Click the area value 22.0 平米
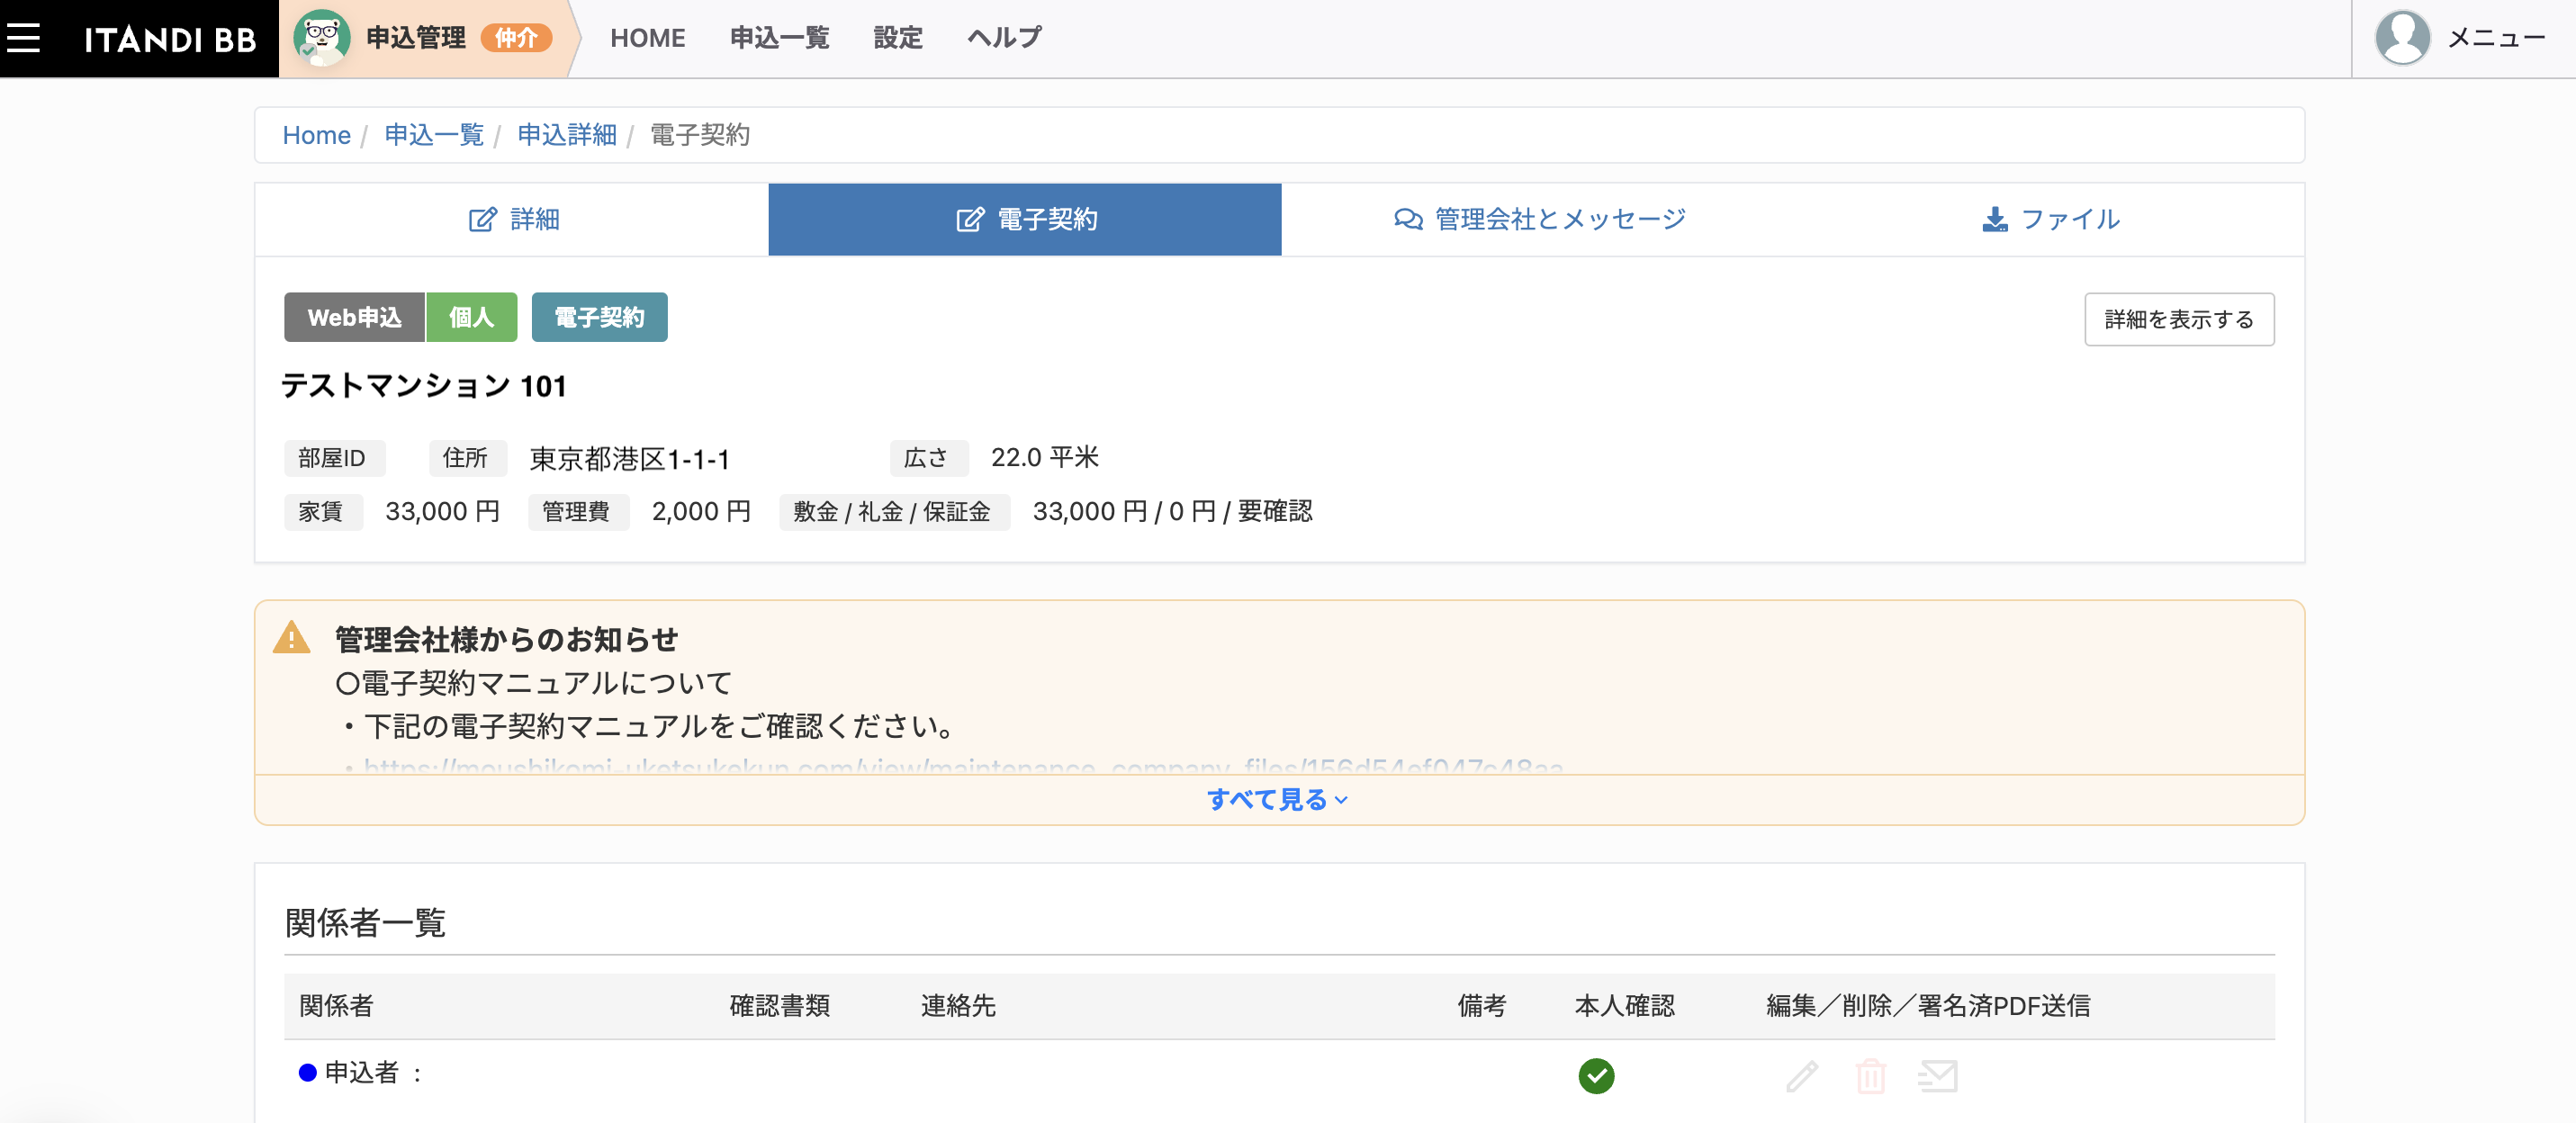 [x=1044, y=457]
